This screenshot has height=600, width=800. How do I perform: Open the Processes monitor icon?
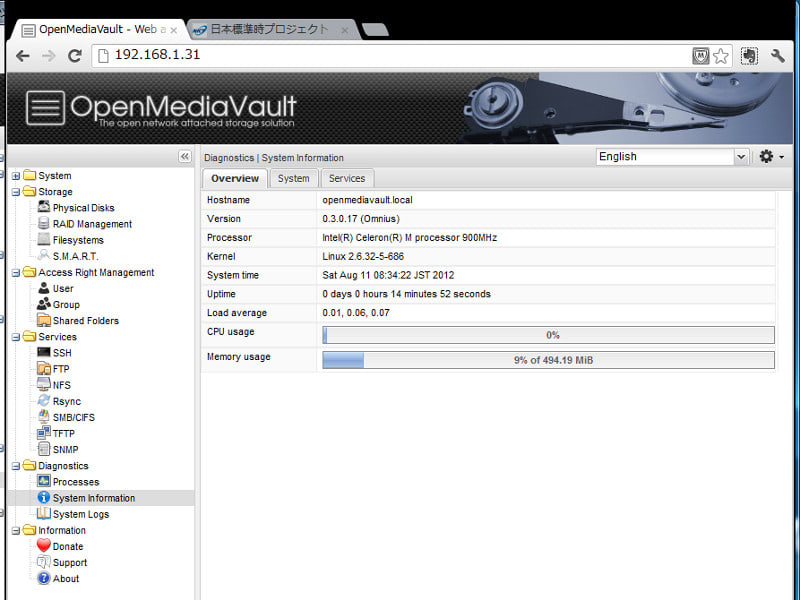click(x=44, y=482)
